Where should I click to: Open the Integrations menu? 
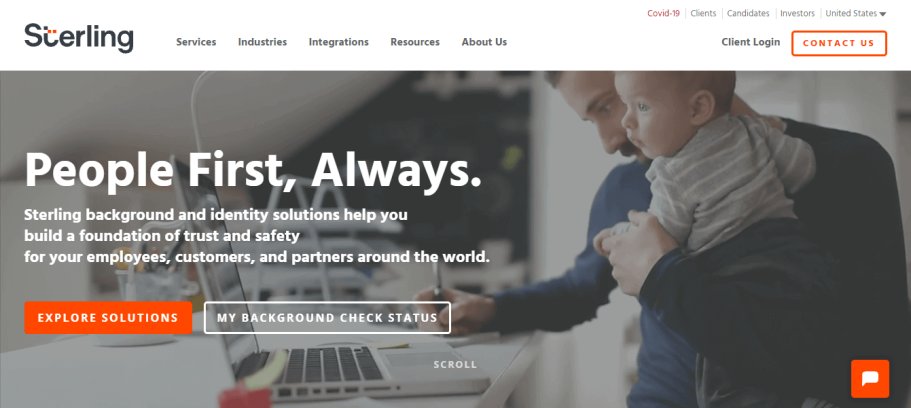pyautogui.click(x=339, y=42)
